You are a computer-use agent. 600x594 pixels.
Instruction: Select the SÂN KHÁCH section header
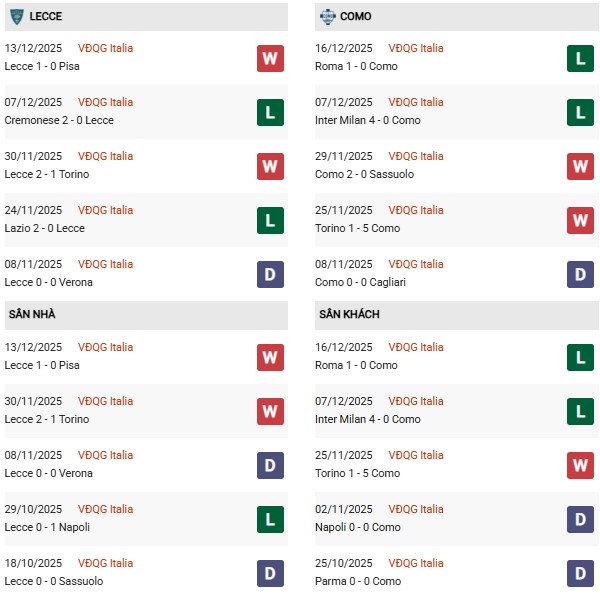(349, 314)
